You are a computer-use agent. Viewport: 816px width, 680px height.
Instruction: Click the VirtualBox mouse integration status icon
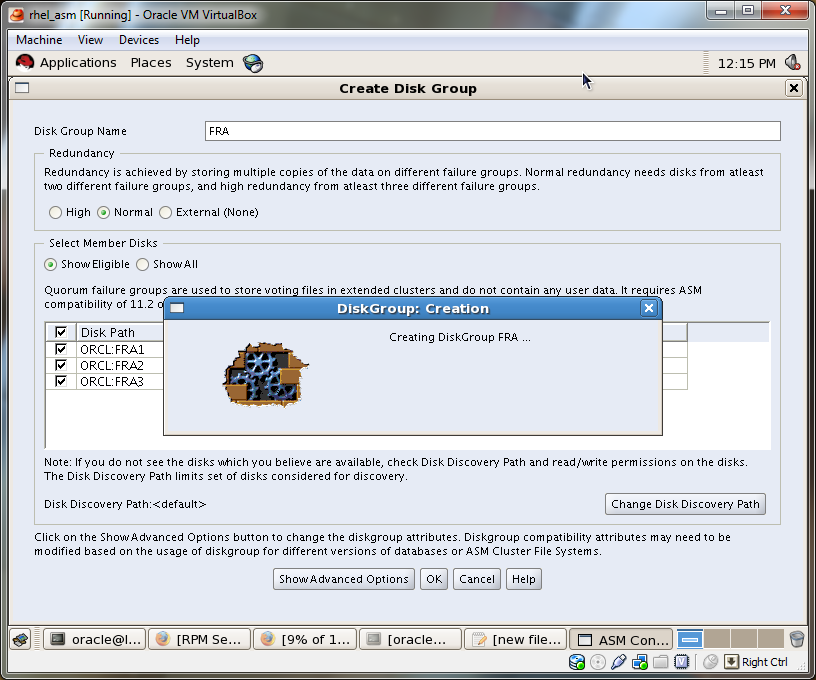(x=710, y=662)
